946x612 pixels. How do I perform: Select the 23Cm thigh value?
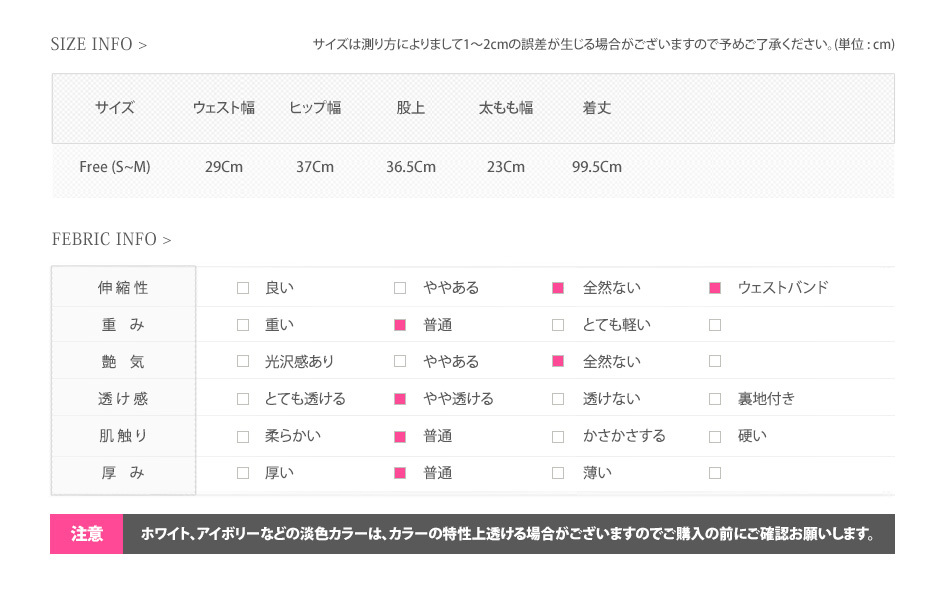[x=506, y=167]
